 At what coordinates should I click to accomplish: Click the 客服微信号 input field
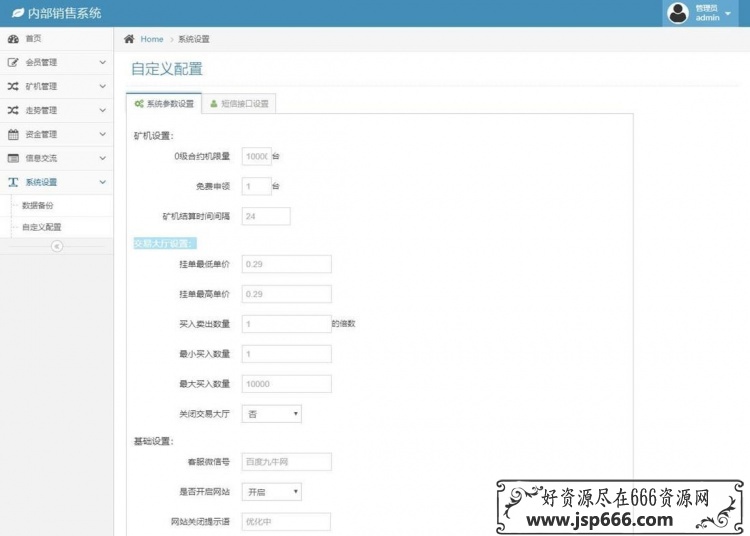click(x=286, y=462)
